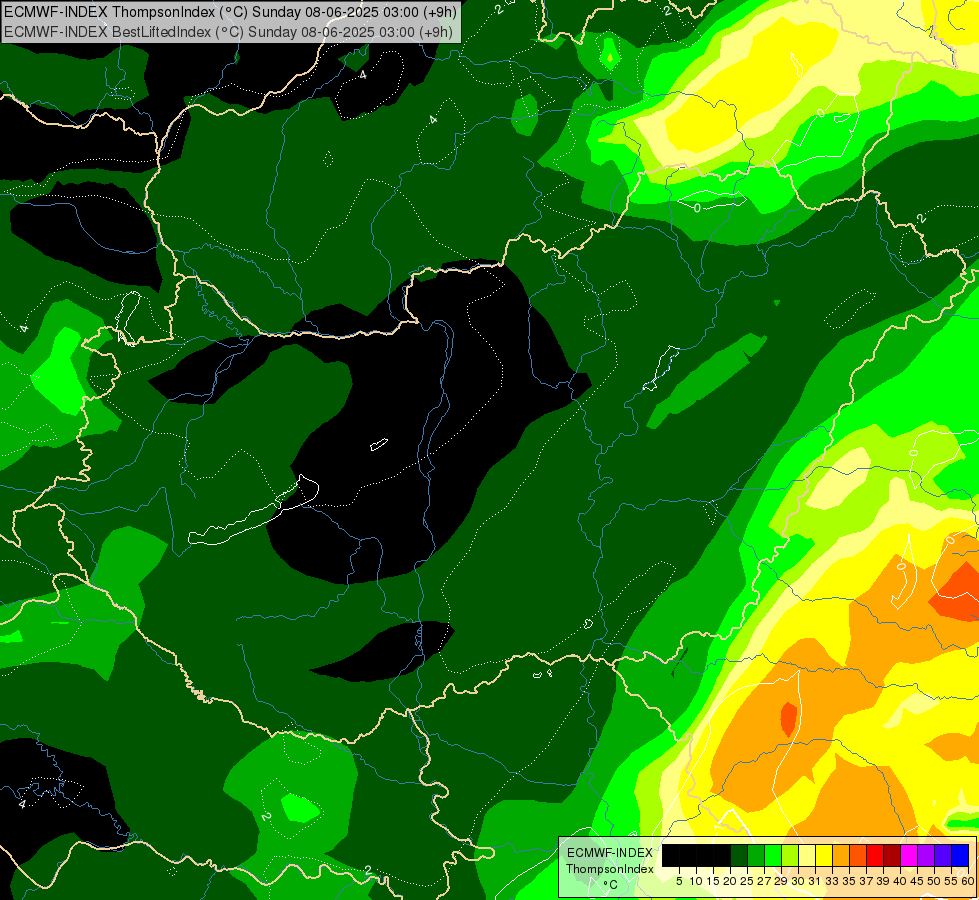Select the red-orange swatch between 35 and 37
979x900 pixels.
(858, 855)
